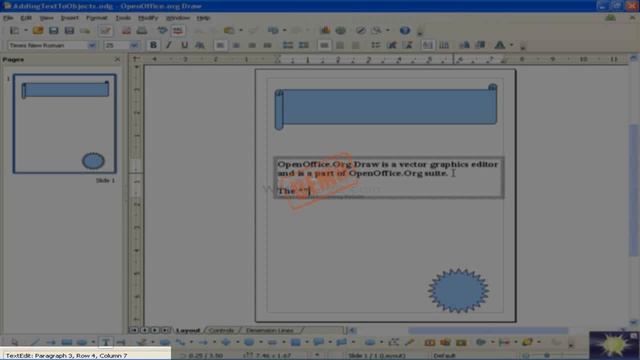Toggle Bullets On/Off
Image resolution: width=640 pixels, height=360 pixels.
click(x=376, y=45)
